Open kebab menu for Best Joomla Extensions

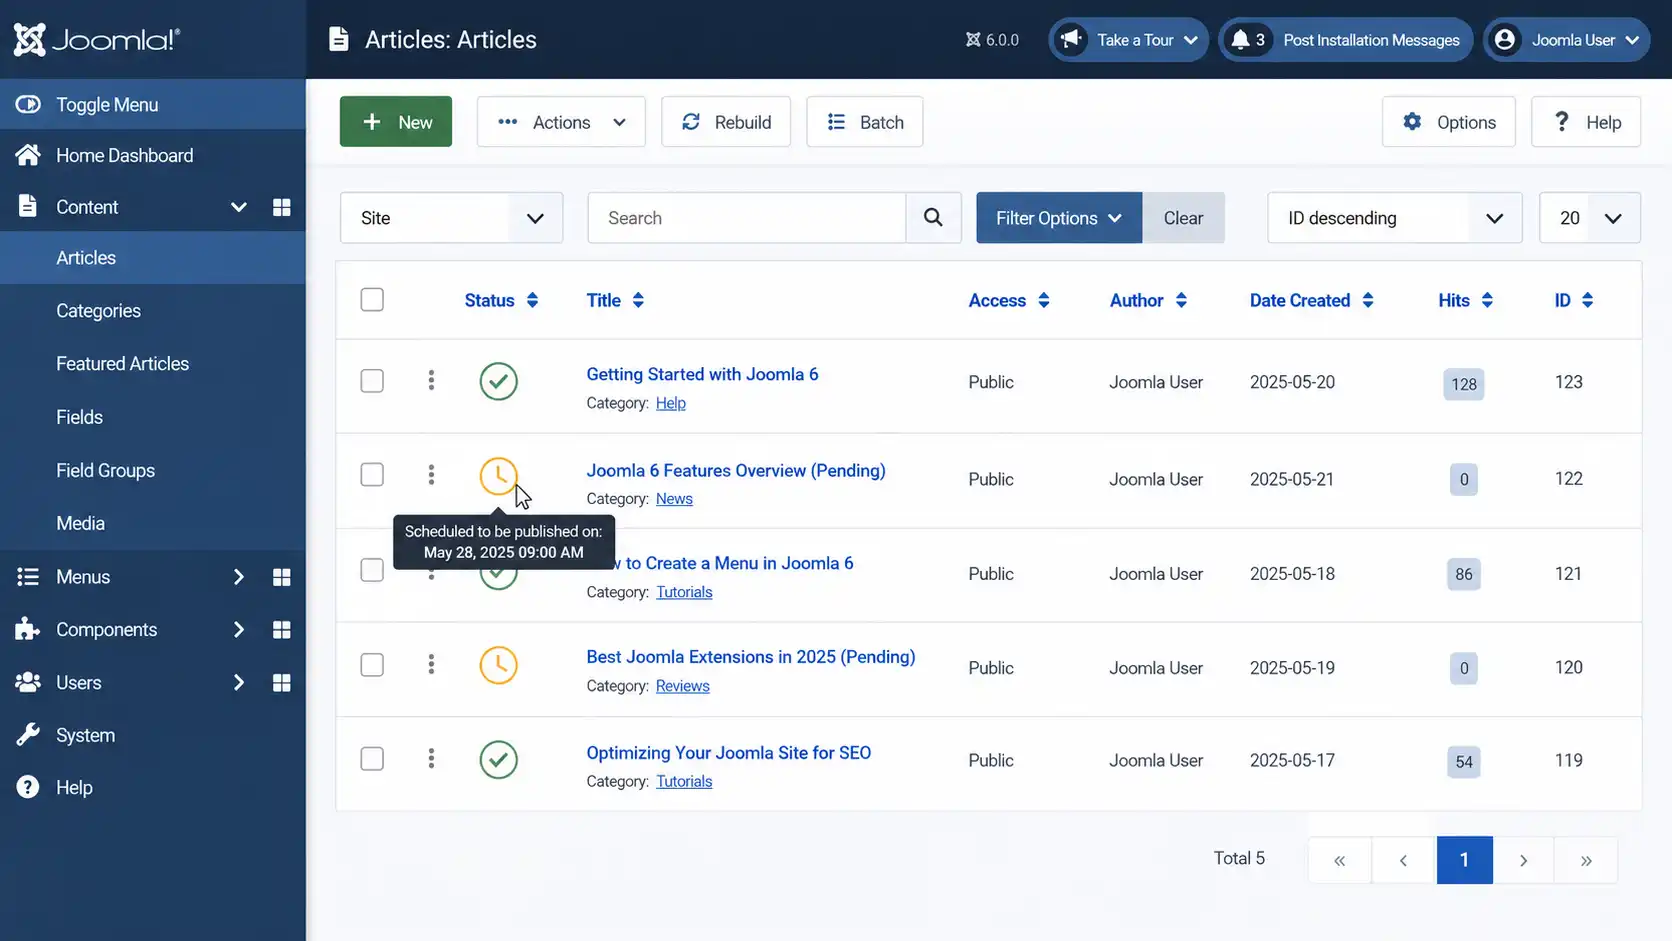pos(431,664)
